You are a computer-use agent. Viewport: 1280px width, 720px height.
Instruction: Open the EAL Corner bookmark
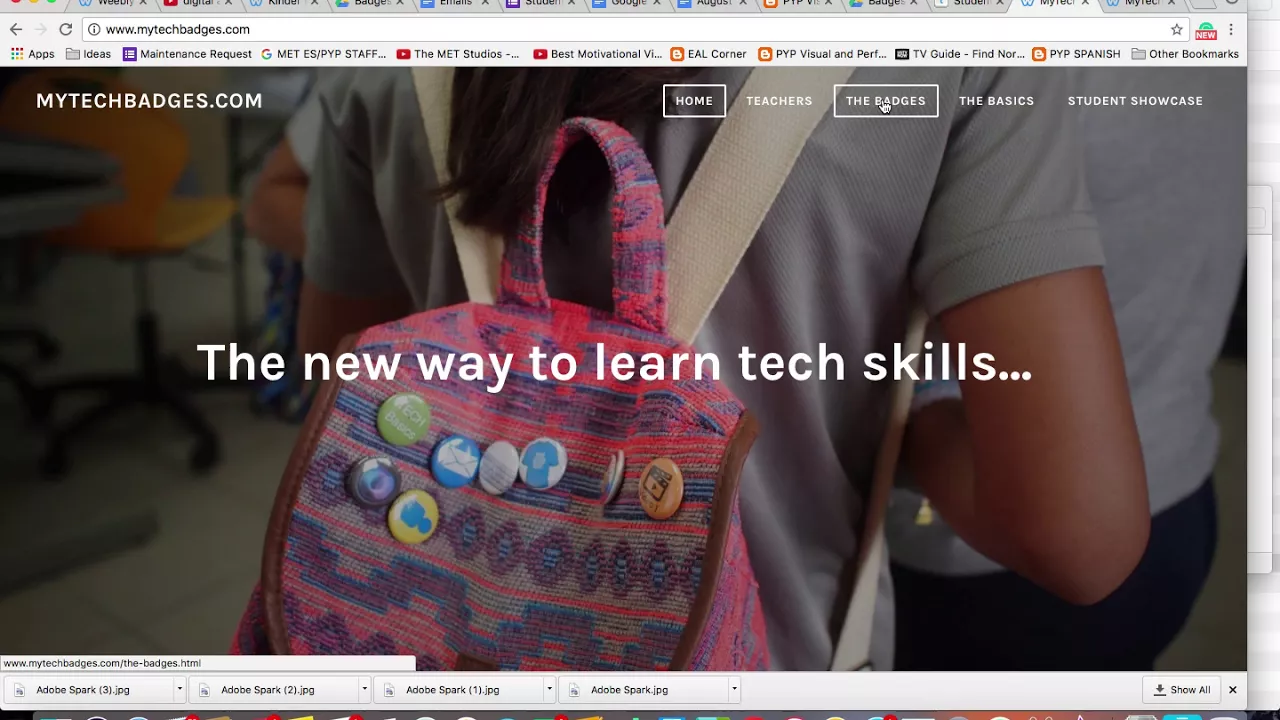point(708,54)
